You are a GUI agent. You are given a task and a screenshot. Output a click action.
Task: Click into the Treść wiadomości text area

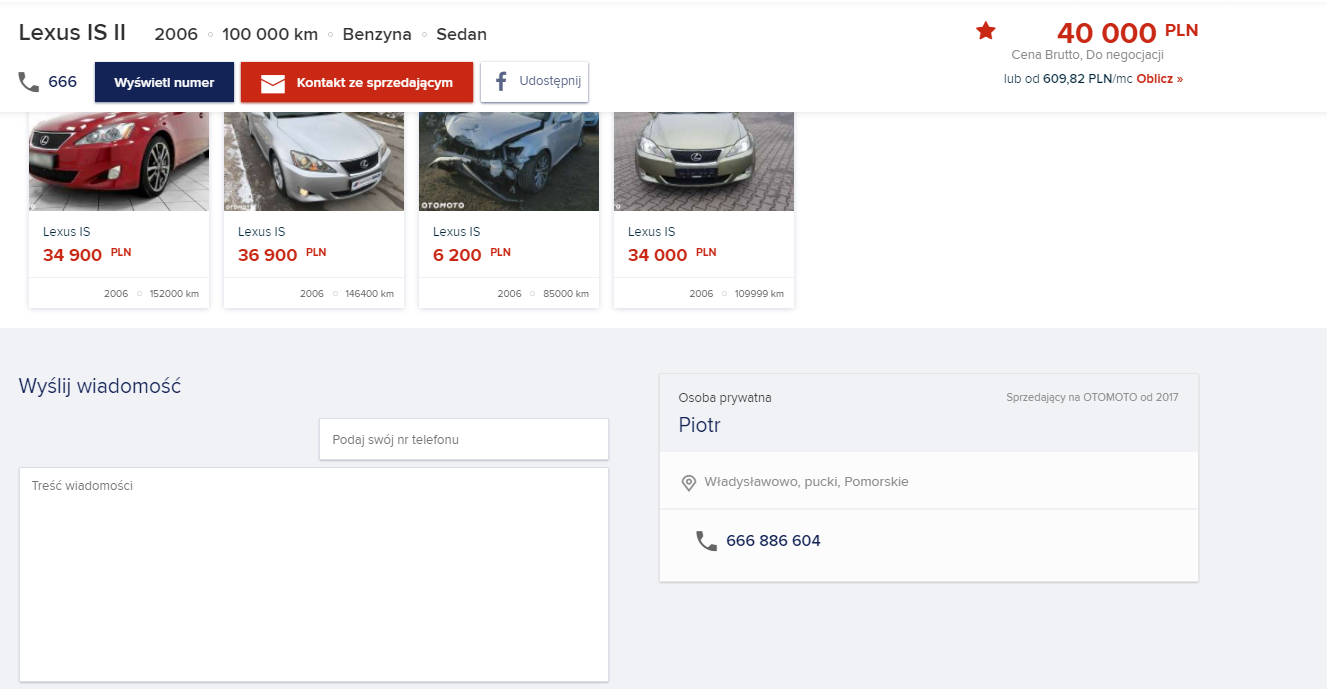pyautogui.click(x=314, y=575)
